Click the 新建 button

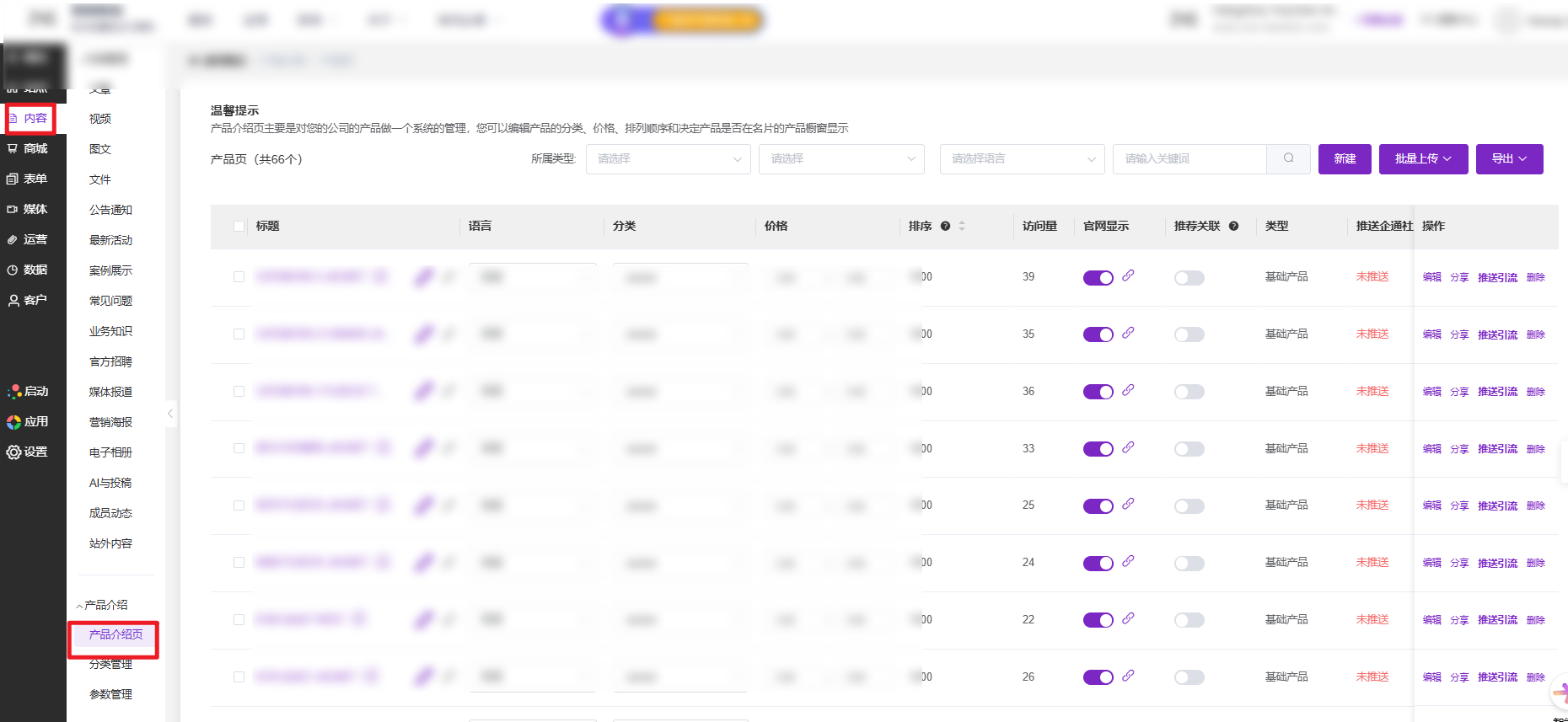pyautogui.click(x=1344, y=159)
